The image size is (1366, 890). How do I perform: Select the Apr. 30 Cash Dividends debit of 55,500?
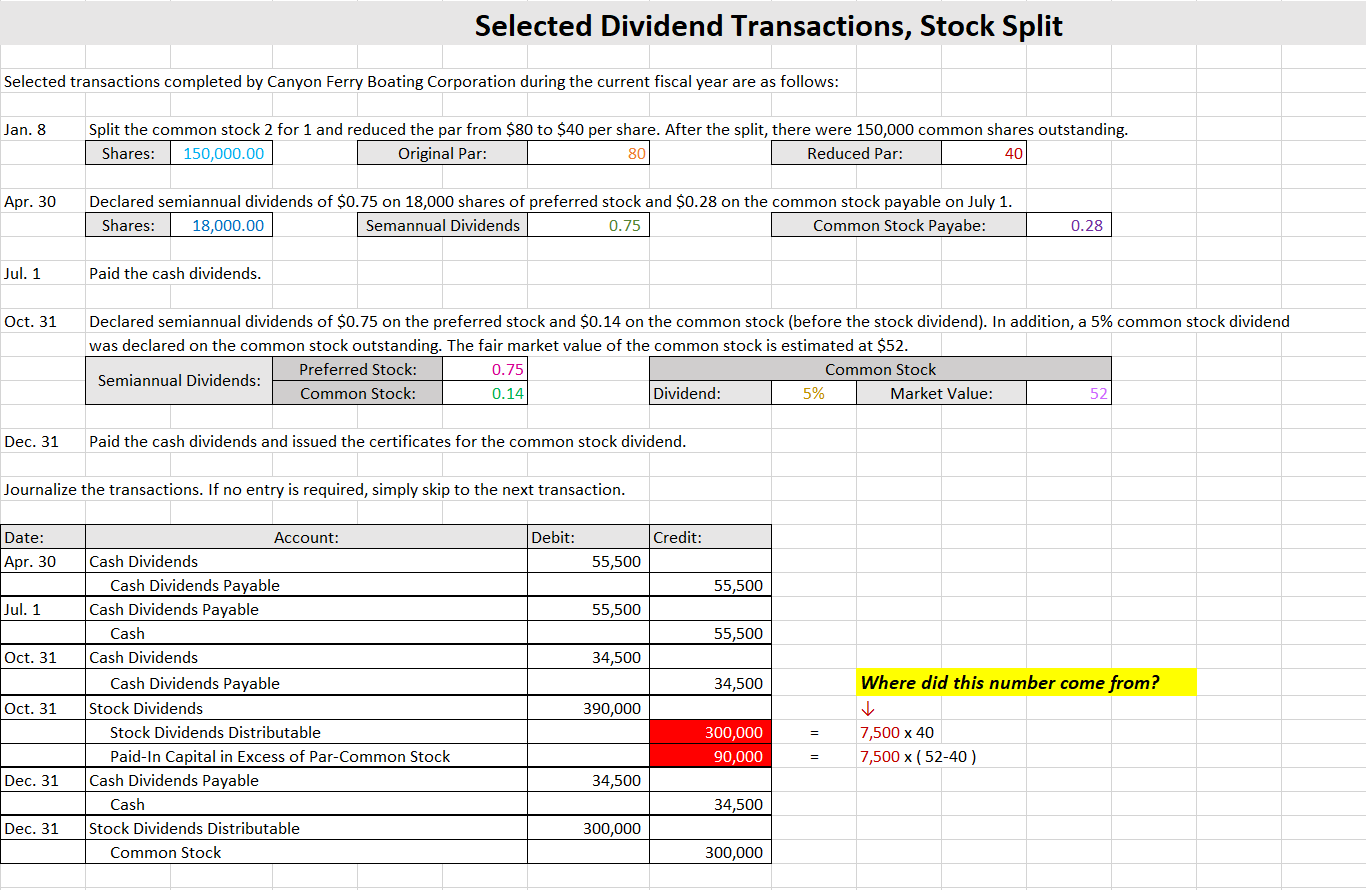tap(588, 561)
